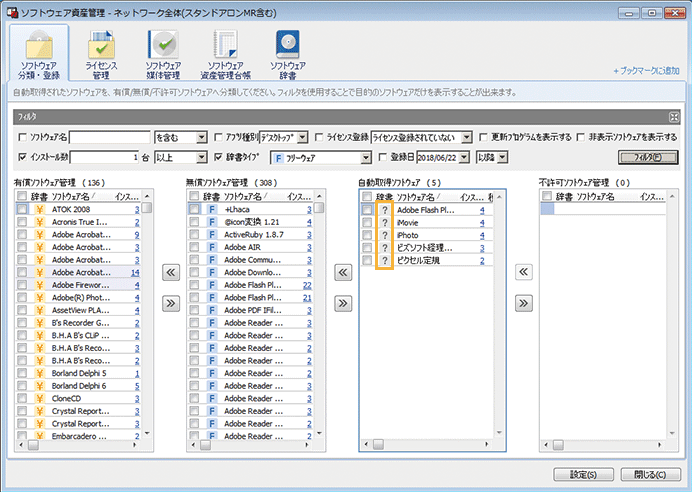Click the yen icon for Borland Delphi 5
The width and height of the screenshot is (692, 492).
(x=40, y=373)
